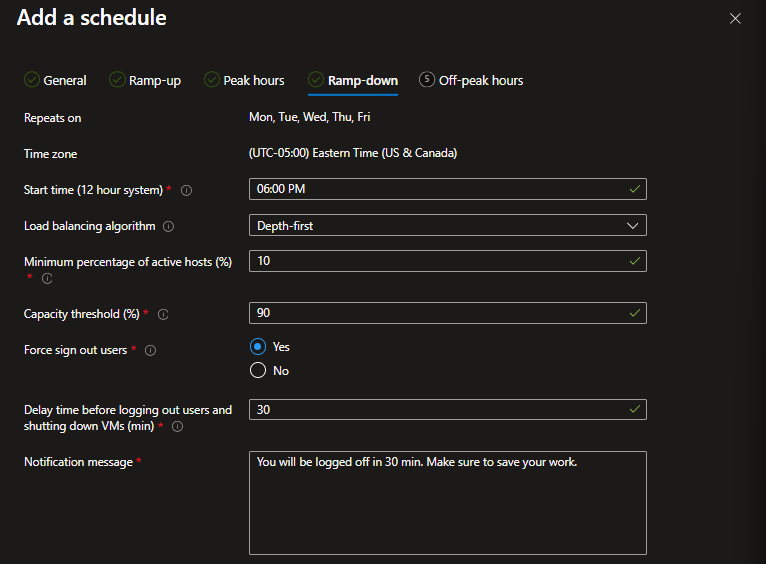Image resolution: width=766 pixels, height=564 pixels.
Task: Click inside the Notification message text box
Action: click(447, 502)
